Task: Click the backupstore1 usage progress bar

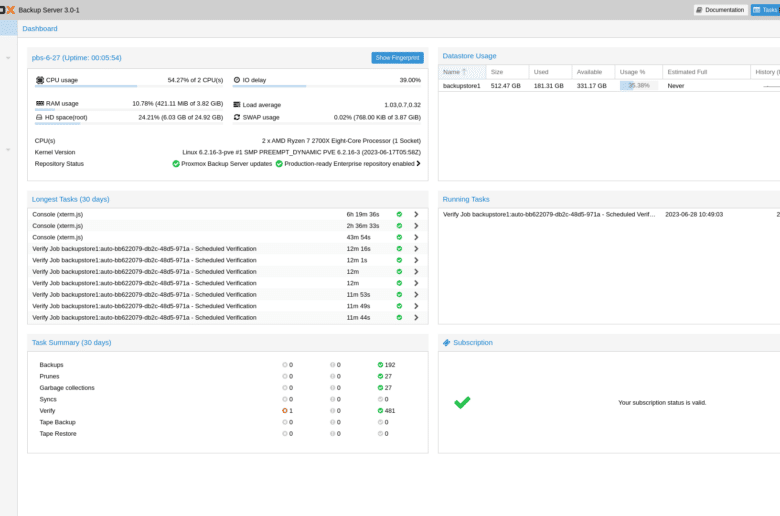Action: [x=639, y=86]
